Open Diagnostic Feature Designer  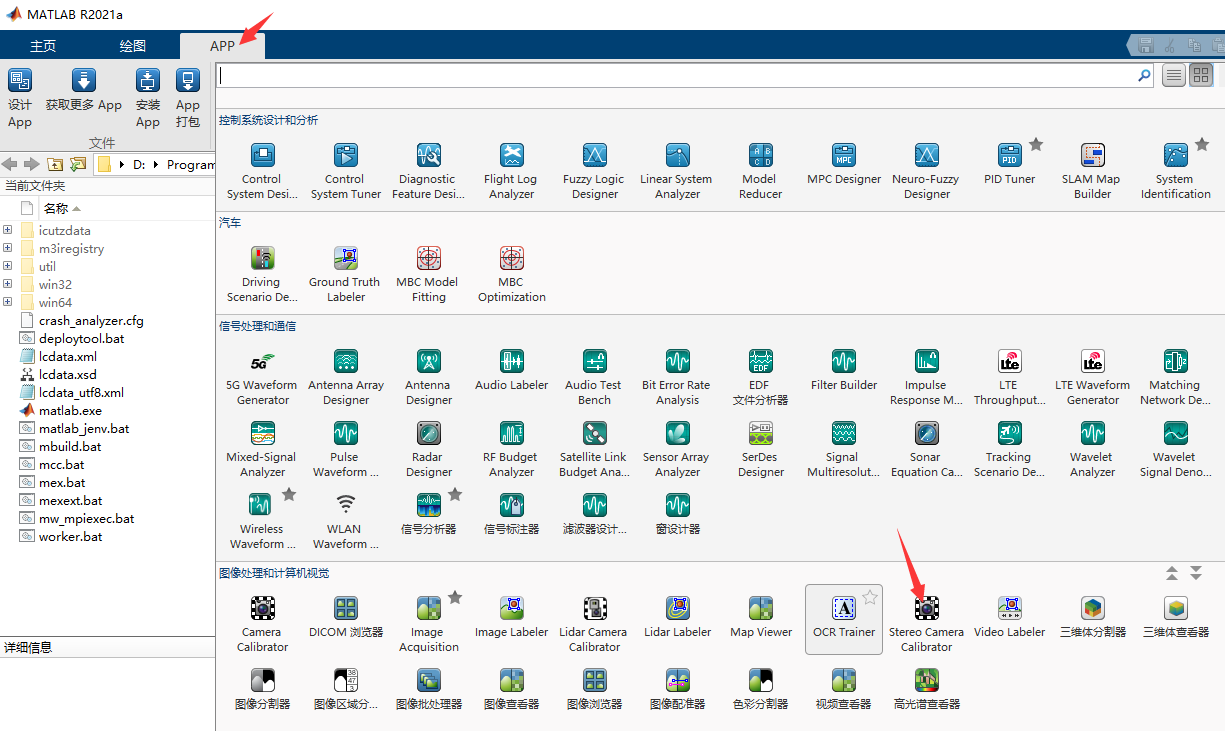[x=428, y=171]
